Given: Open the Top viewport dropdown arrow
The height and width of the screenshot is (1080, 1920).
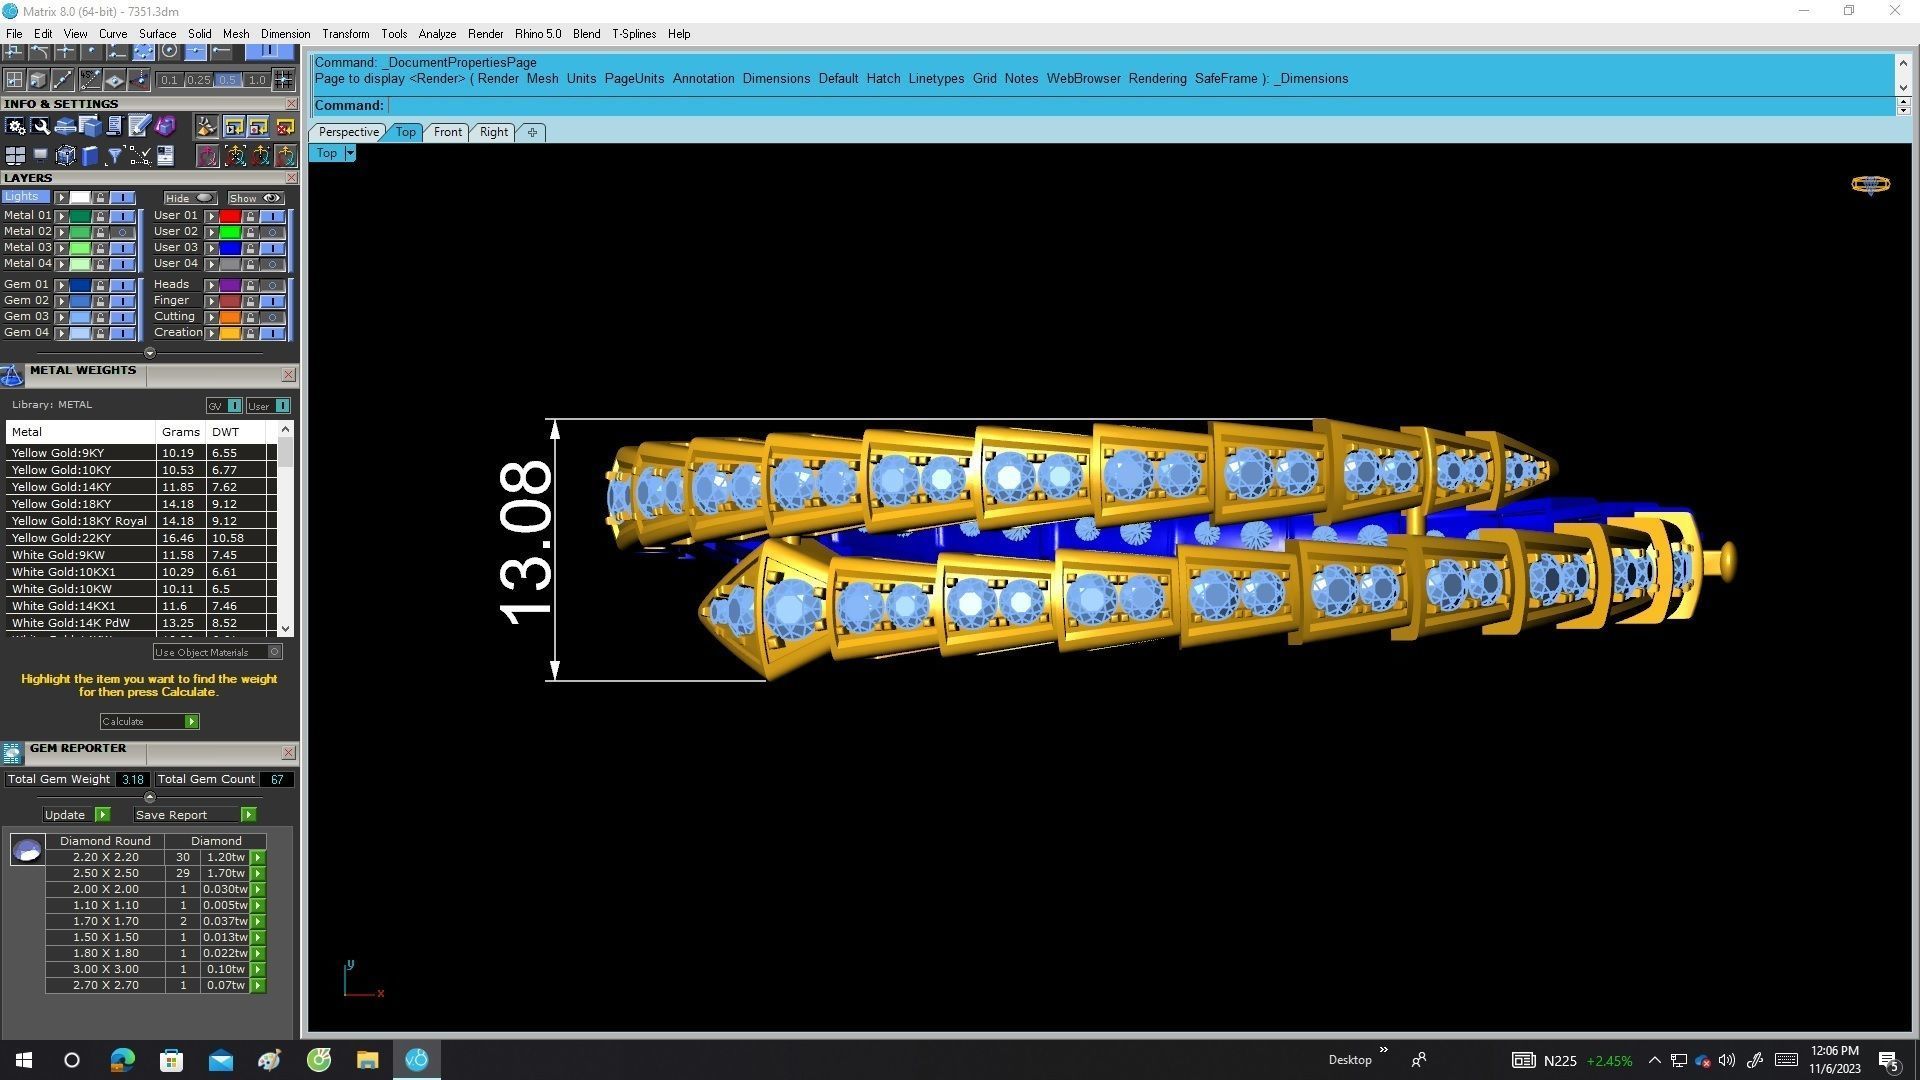Looking at the screenshot, I should coord(350,153).
